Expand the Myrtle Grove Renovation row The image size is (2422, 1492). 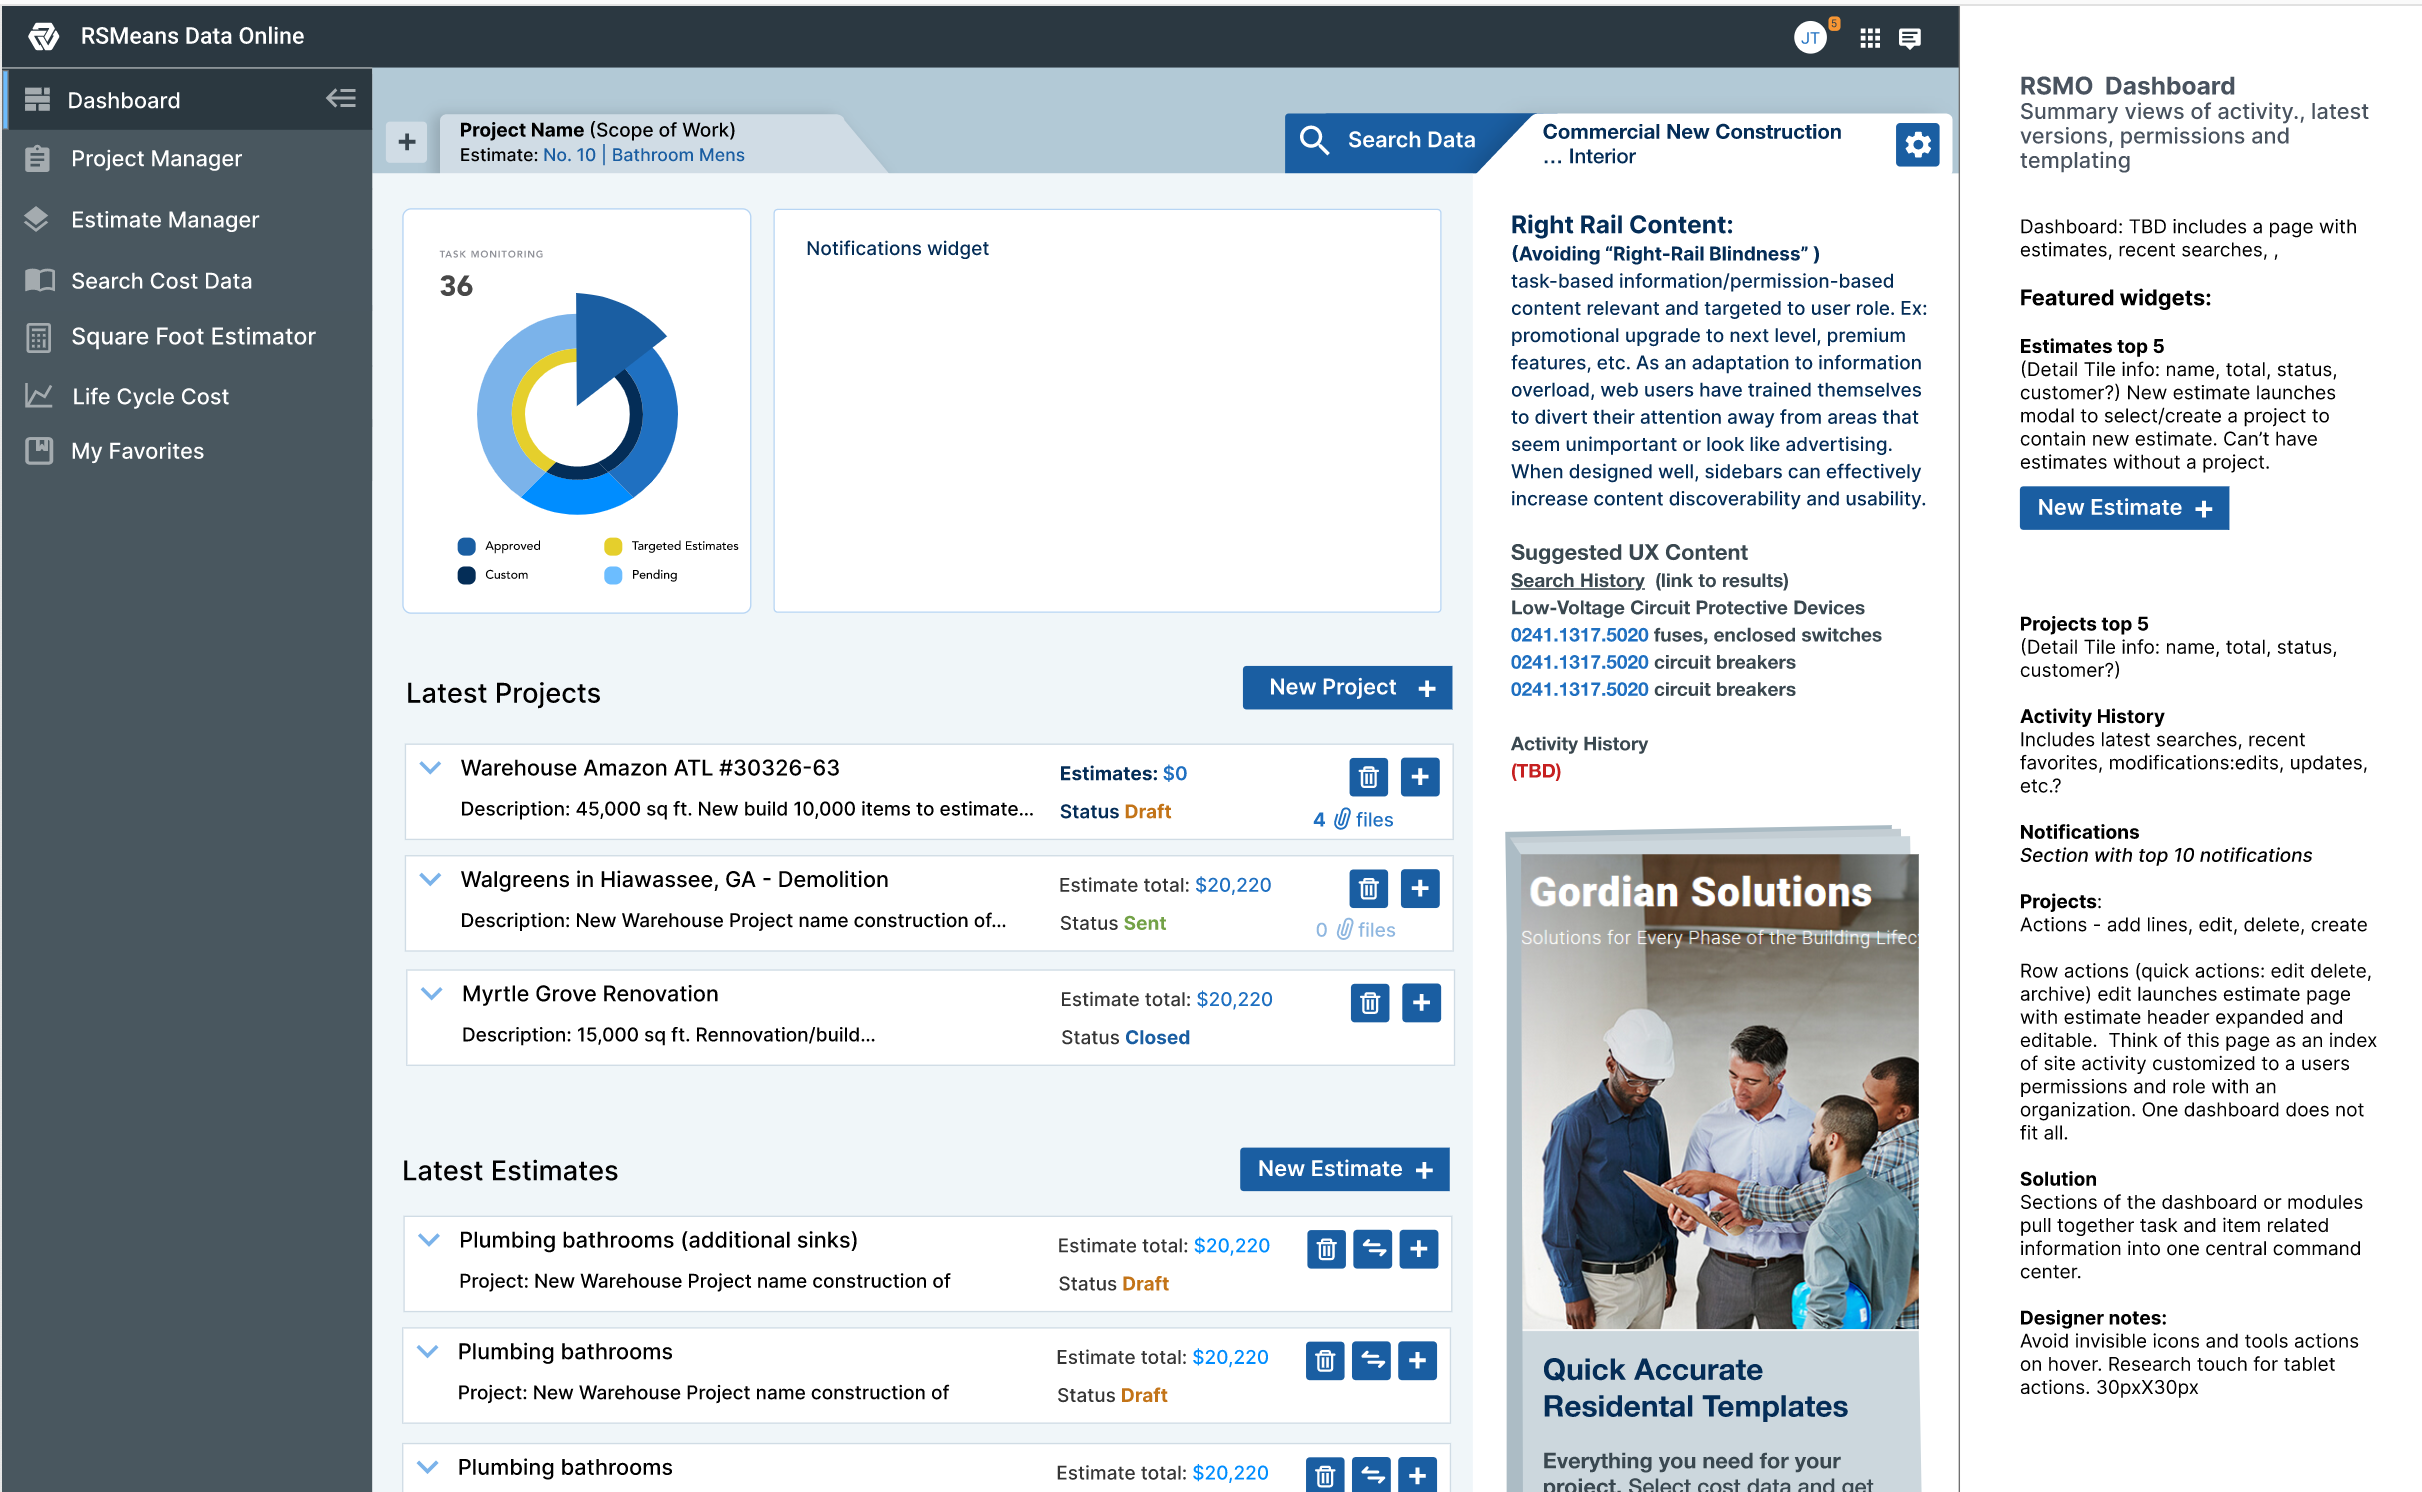431,994
